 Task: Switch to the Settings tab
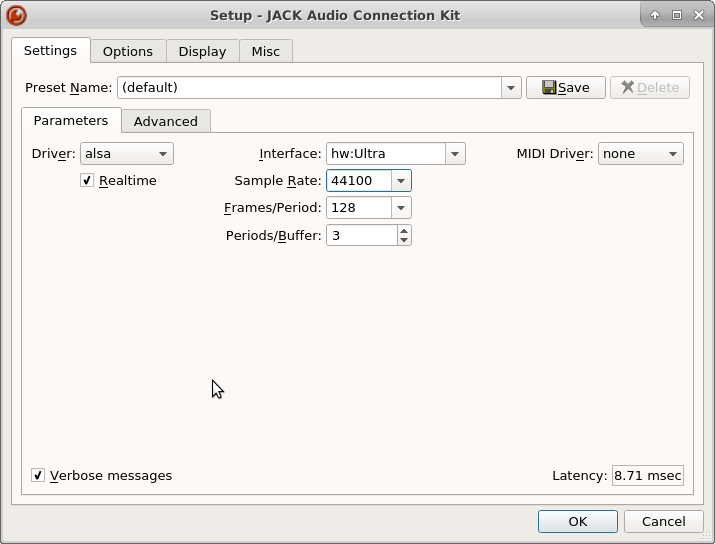[x=51, y=50]
